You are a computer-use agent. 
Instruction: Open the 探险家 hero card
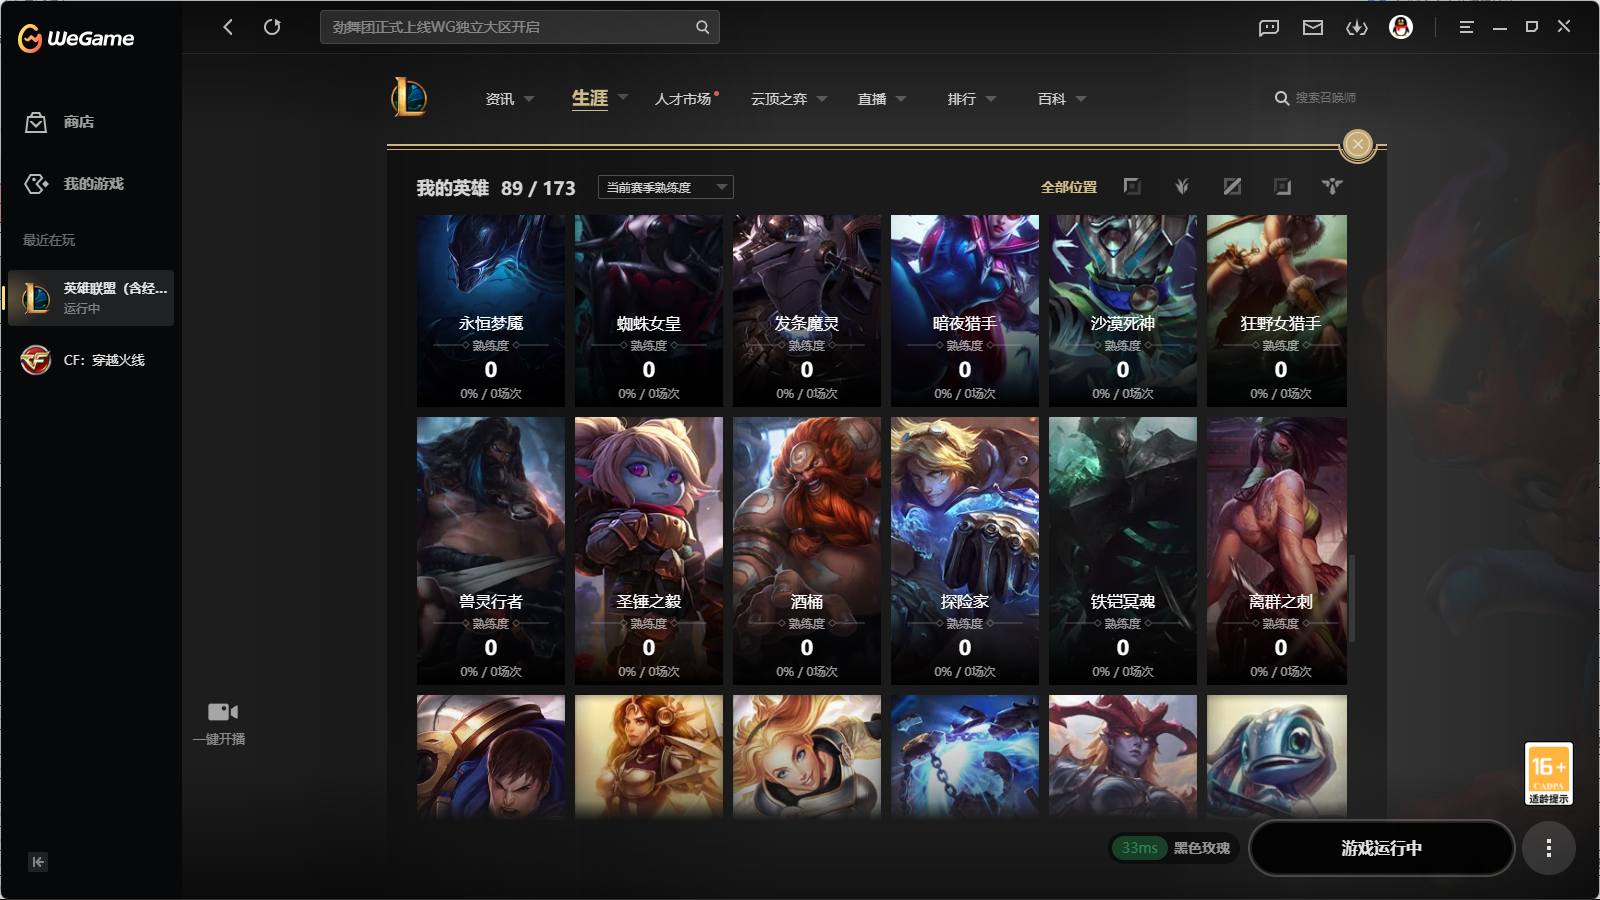click(965, 551)
